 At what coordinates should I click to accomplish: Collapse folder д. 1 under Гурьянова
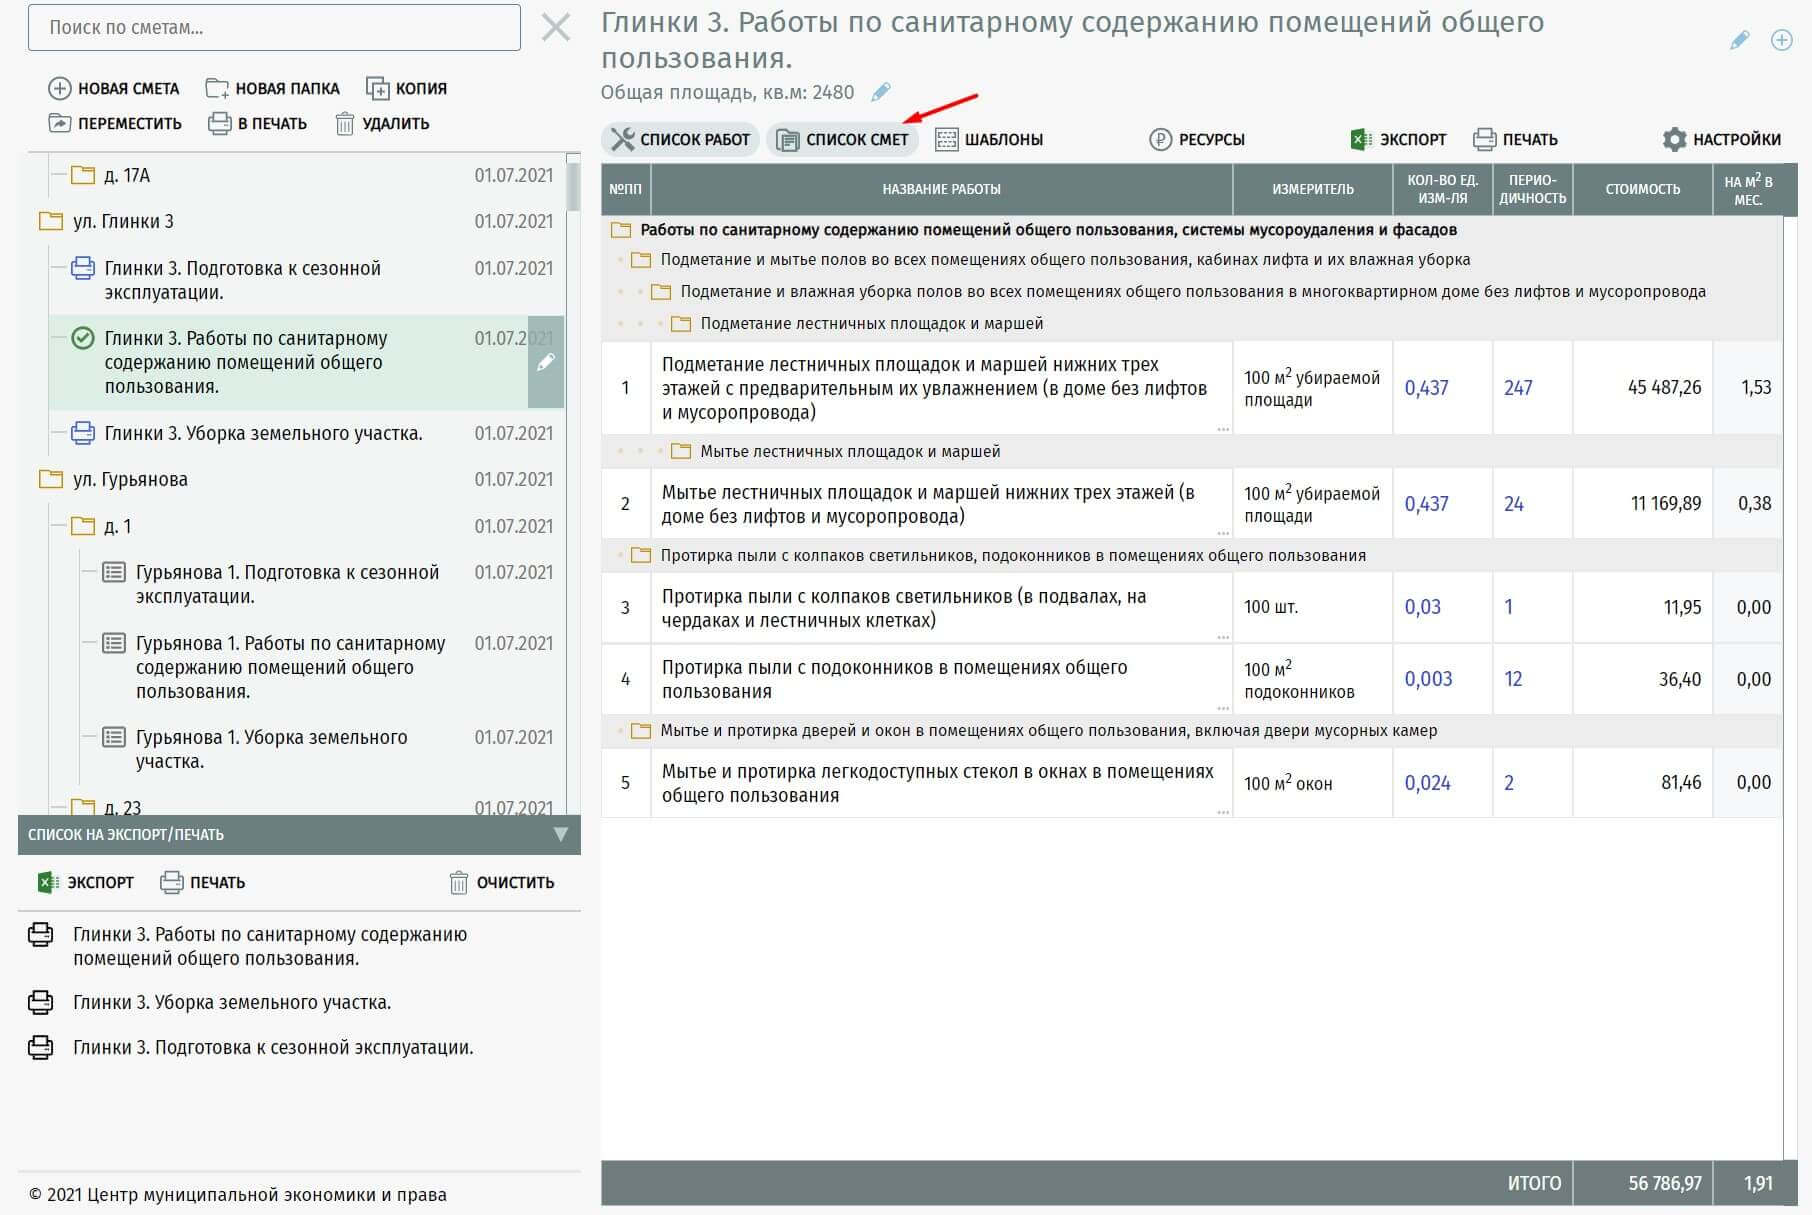pyautogui.click(x=83, y=526)
